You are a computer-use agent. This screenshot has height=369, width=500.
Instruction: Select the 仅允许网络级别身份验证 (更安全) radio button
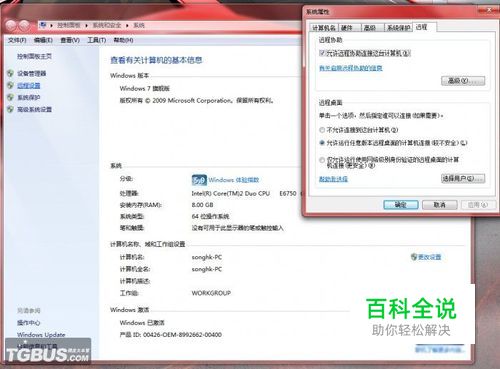322,160
